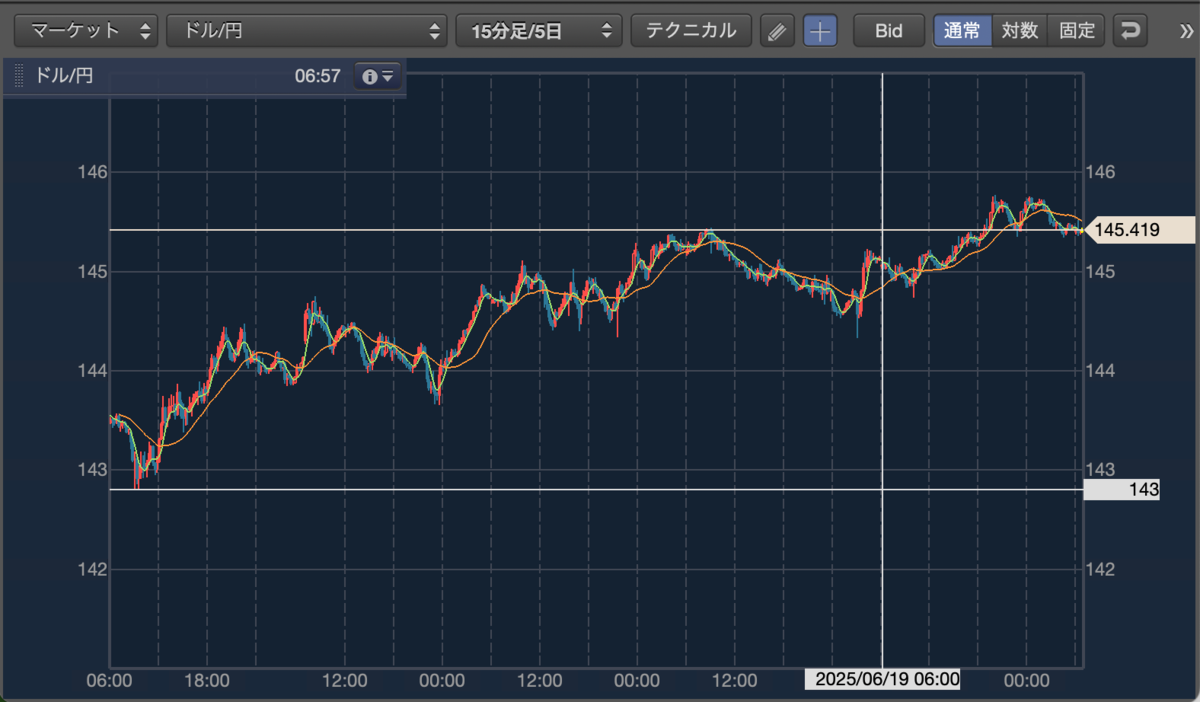1200x702 pixels.
Task: Grab the dotted handle of ドル/円 panel
Action: [x=18, y=76]
